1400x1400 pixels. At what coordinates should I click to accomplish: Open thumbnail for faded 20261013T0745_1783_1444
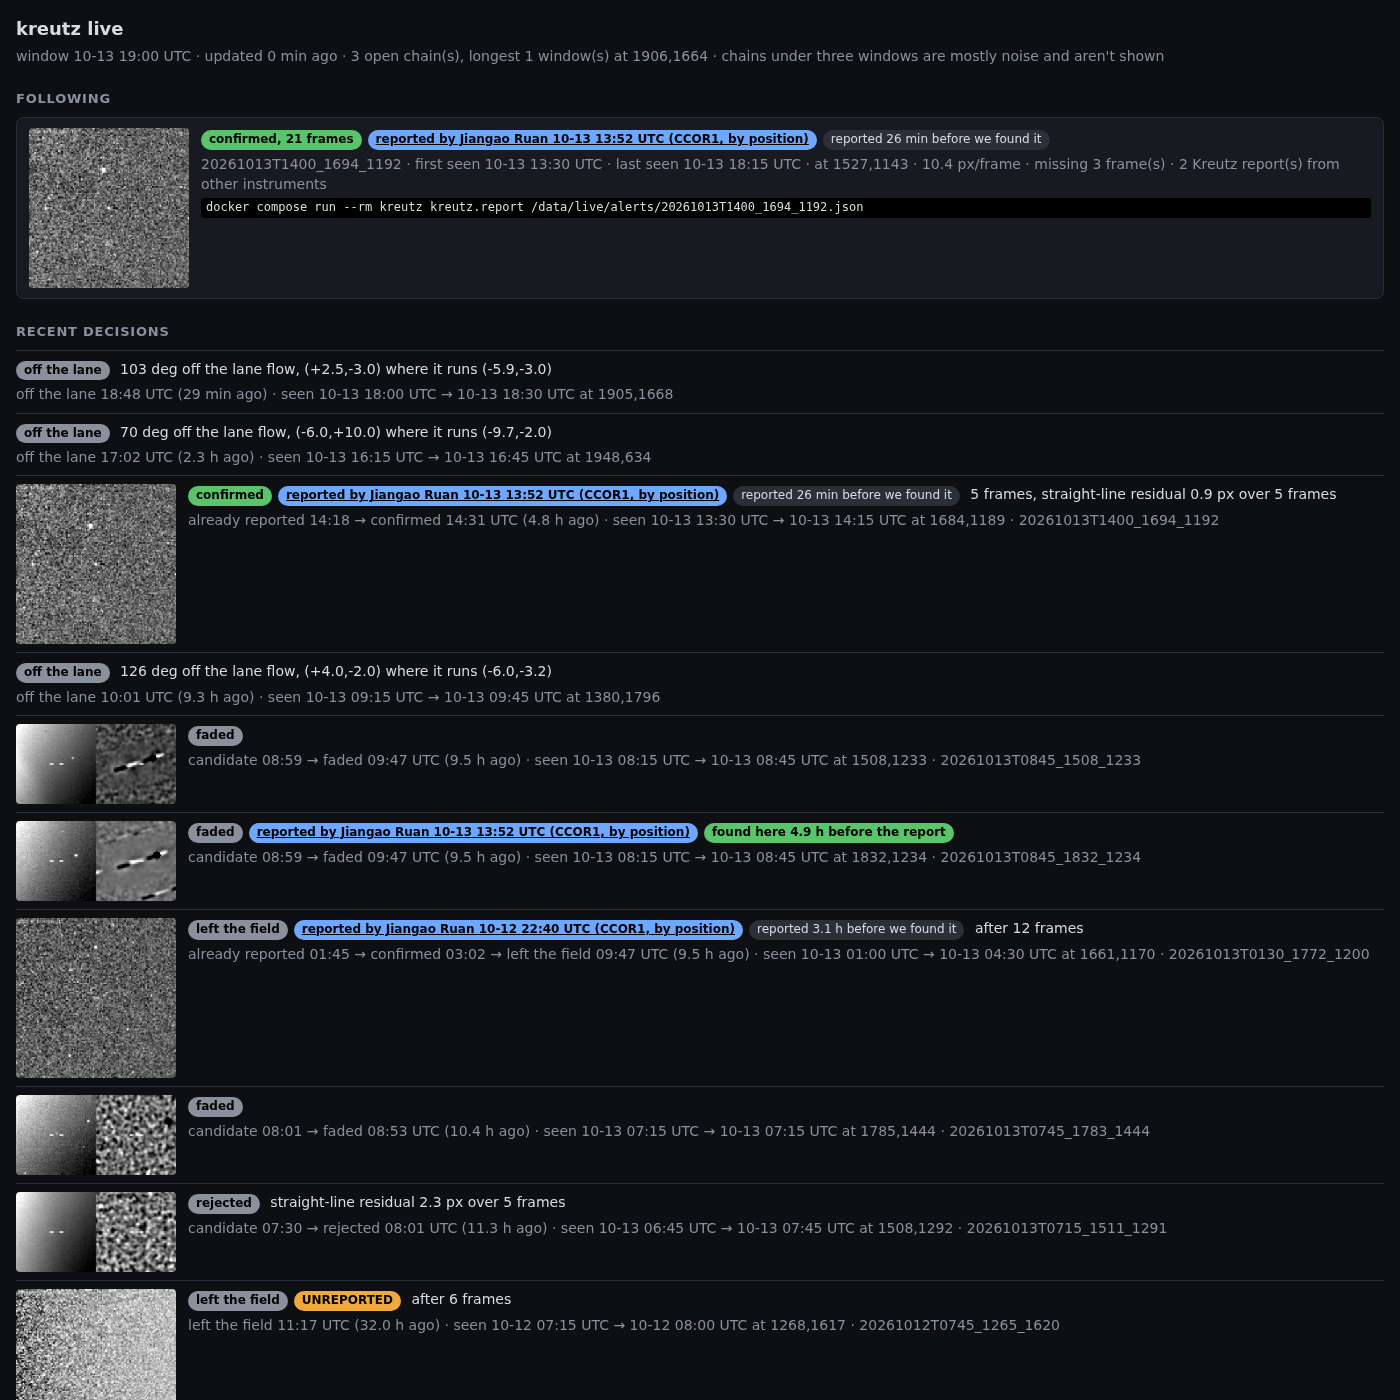tap(96, 1135)
